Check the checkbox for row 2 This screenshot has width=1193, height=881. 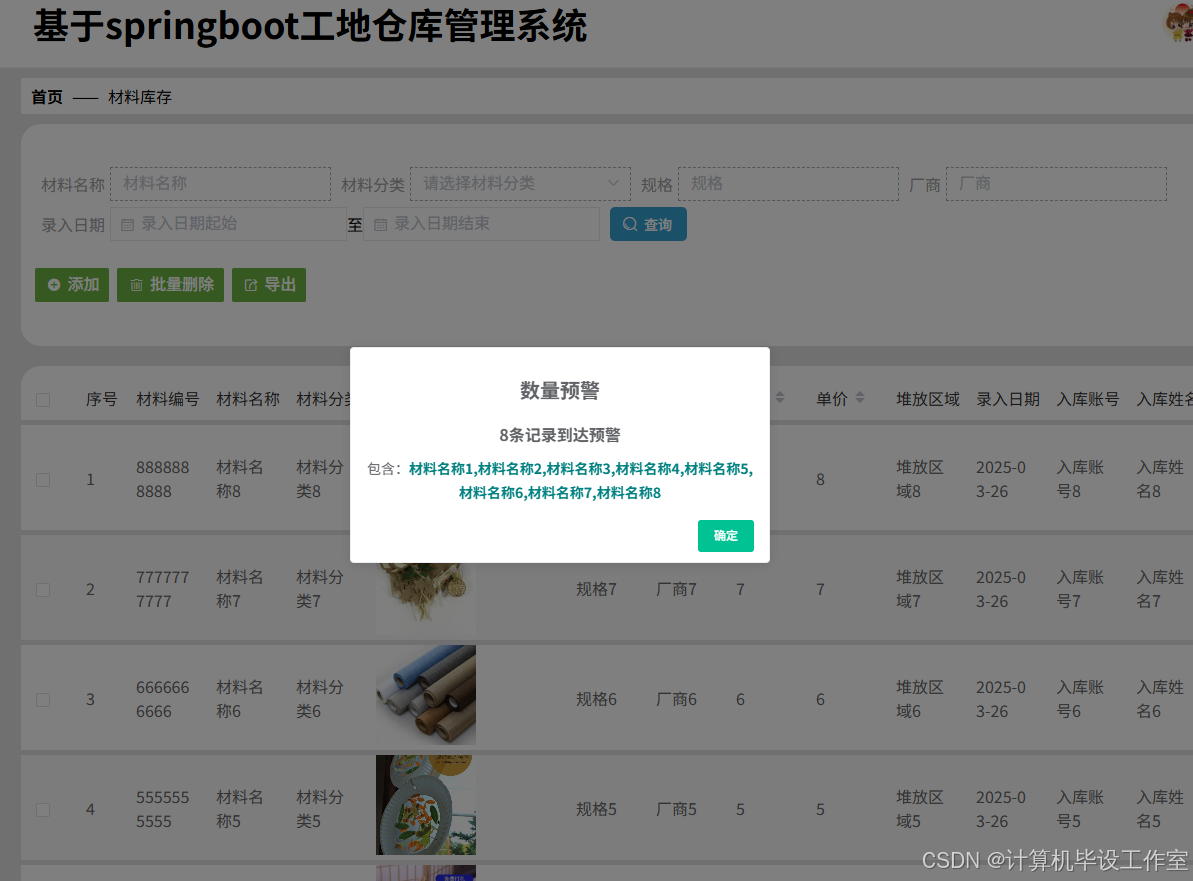[x=43, y=590]
